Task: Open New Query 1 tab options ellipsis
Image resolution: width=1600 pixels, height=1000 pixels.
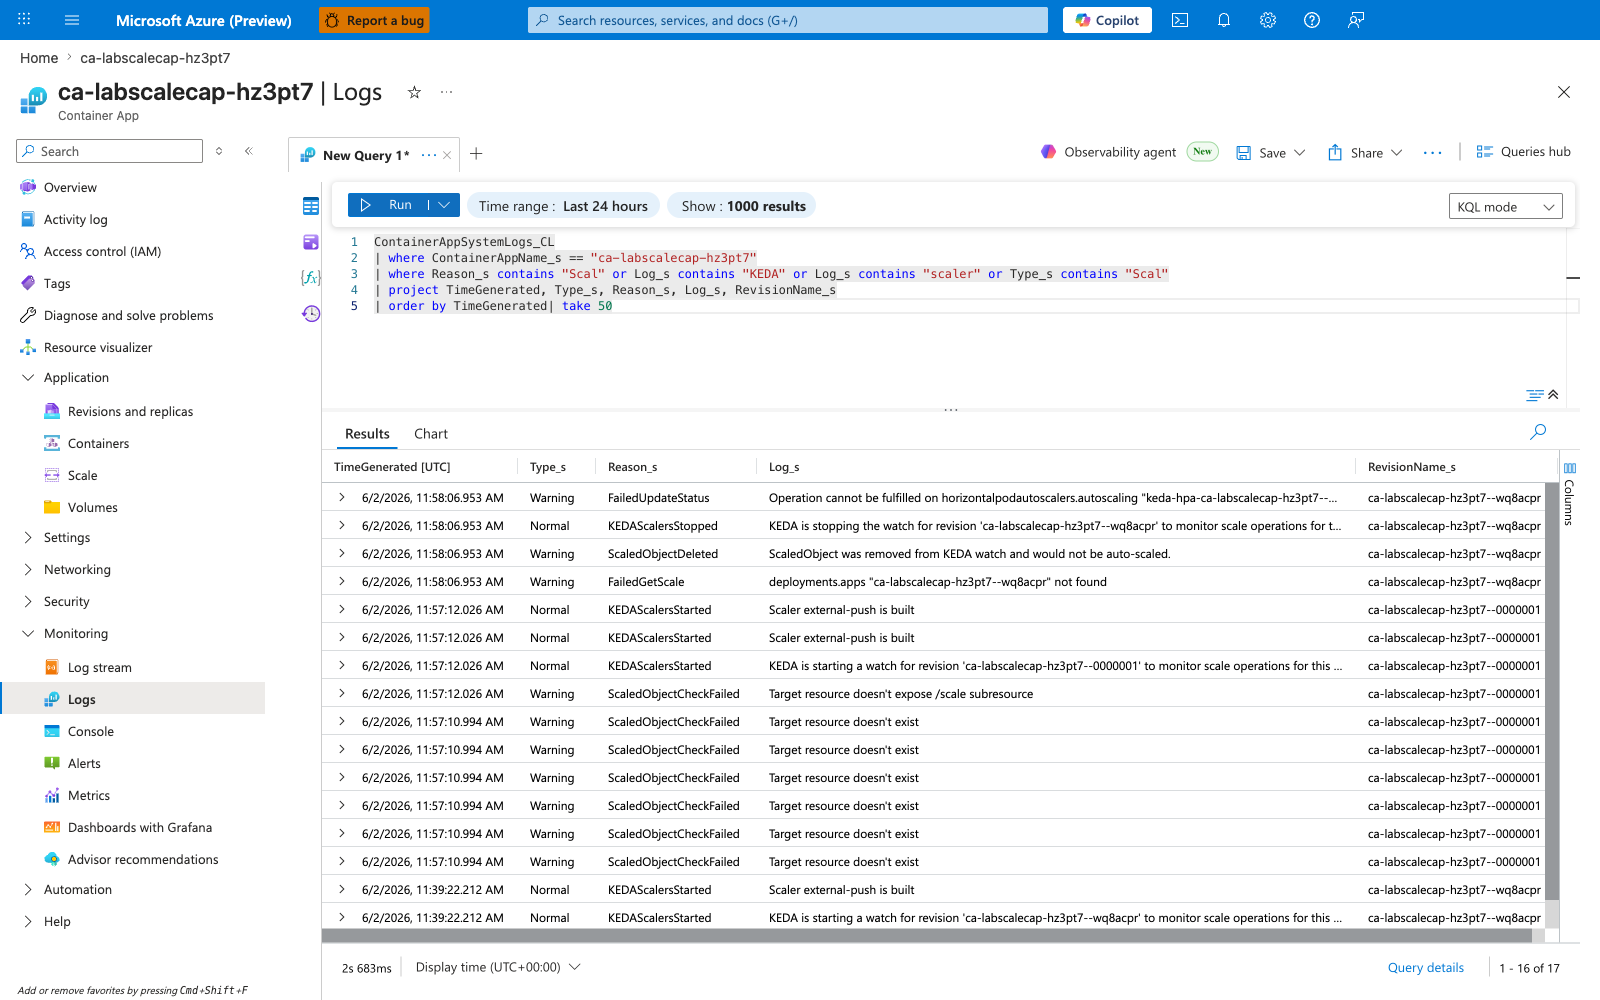Action: (x=429, y=155)
